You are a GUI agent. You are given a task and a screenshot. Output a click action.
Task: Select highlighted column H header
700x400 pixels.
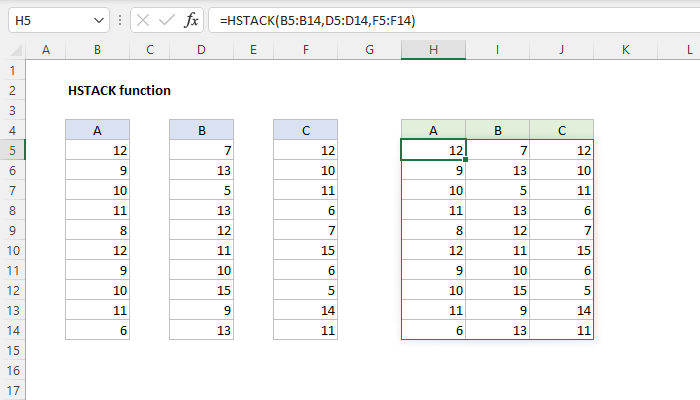(x=433, y=50)
